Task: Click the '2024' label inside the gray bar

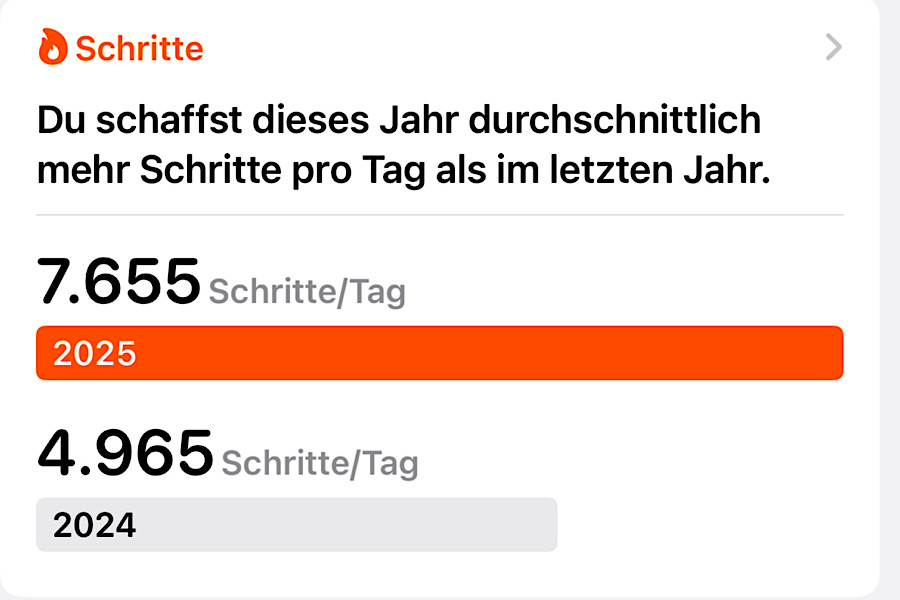Action: click(94, 525)
